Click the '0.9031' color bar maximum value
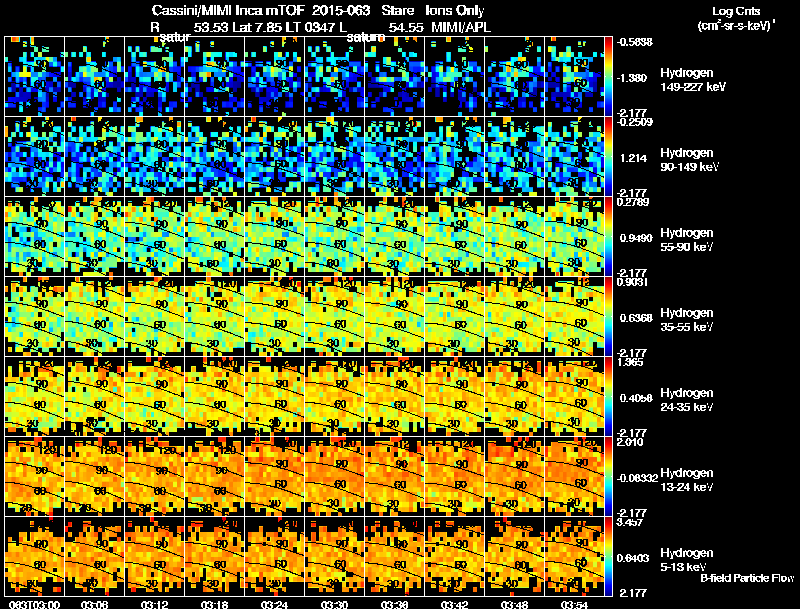Image resolution: width=800 pixels, height=609 pixels. pos(633,282)
